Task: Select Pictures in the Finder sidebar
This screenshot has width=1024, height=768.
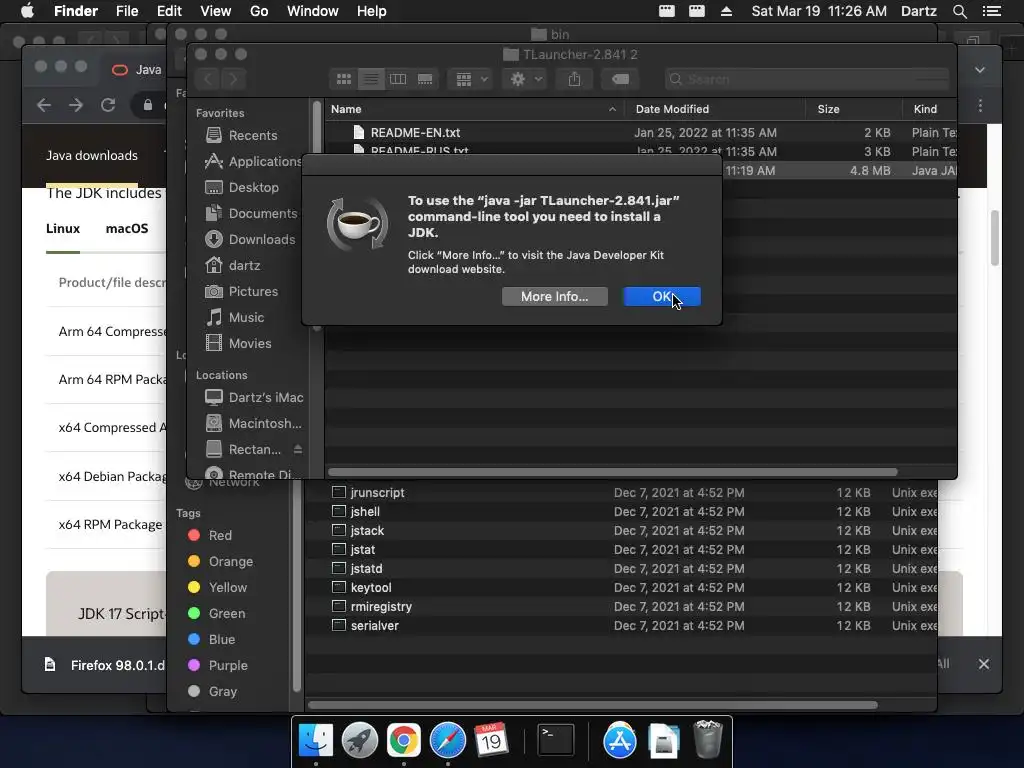Action: pos(242,292)
